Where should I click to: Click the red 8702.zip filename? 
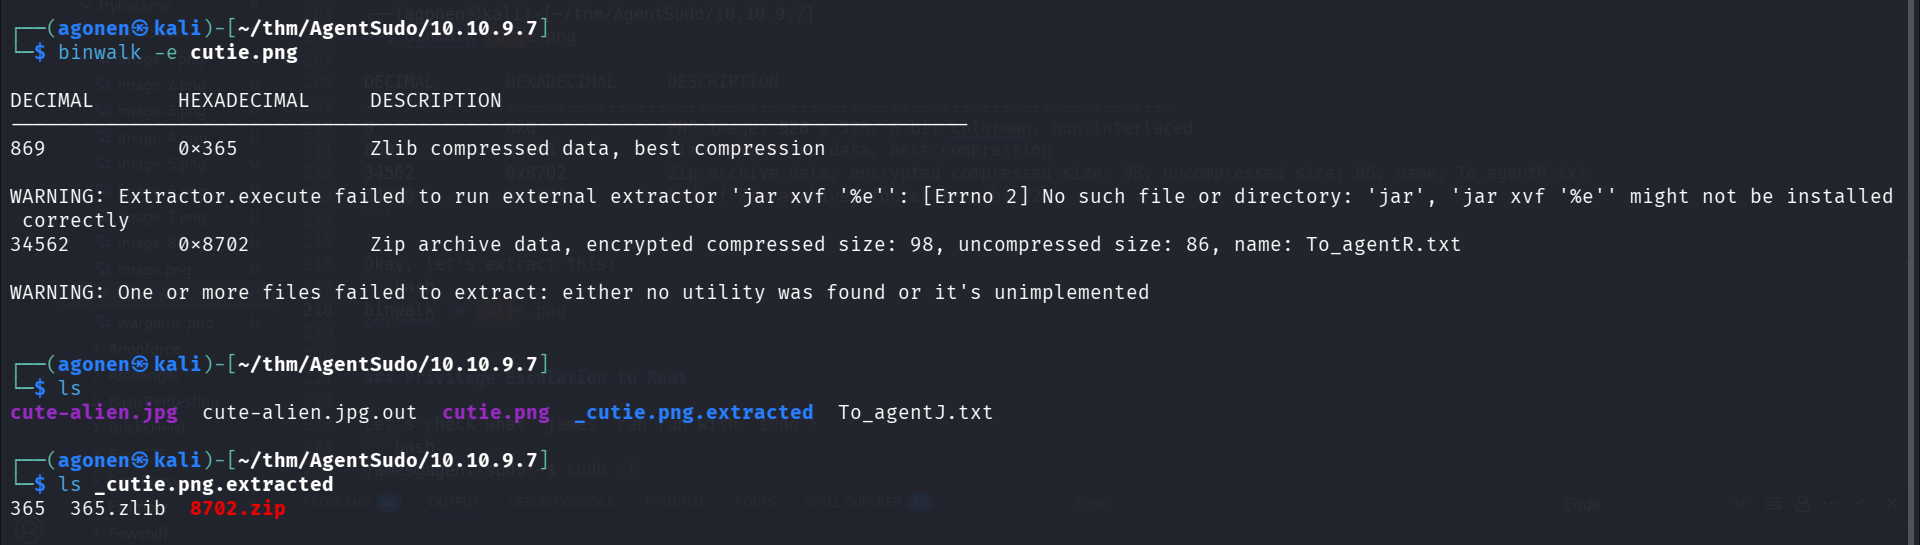[237, 508]
